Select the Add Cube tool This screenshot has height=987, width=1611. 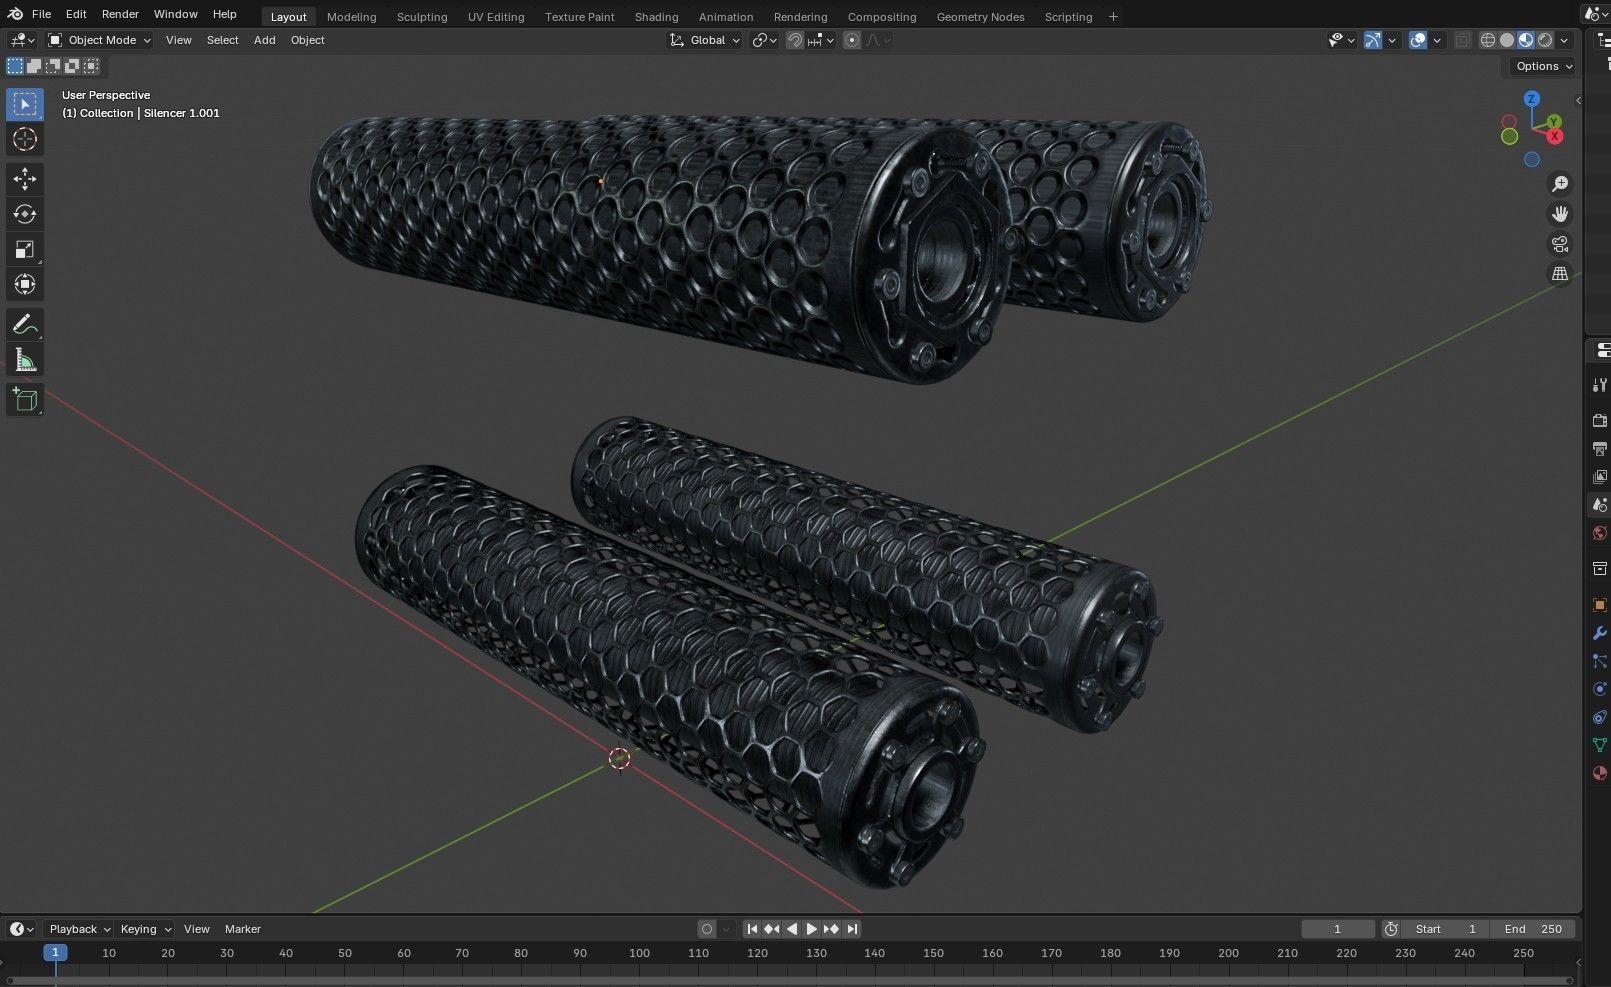(x=25, y=400)
